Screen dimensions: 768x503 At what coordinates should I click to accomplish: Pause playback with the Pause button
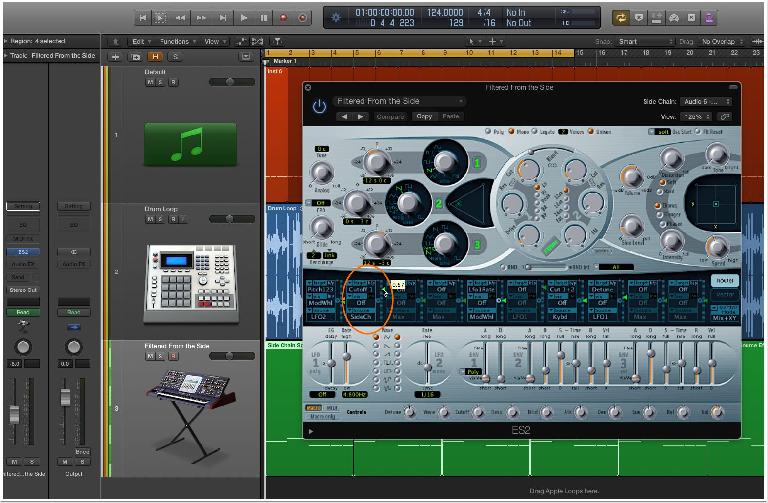264,18
